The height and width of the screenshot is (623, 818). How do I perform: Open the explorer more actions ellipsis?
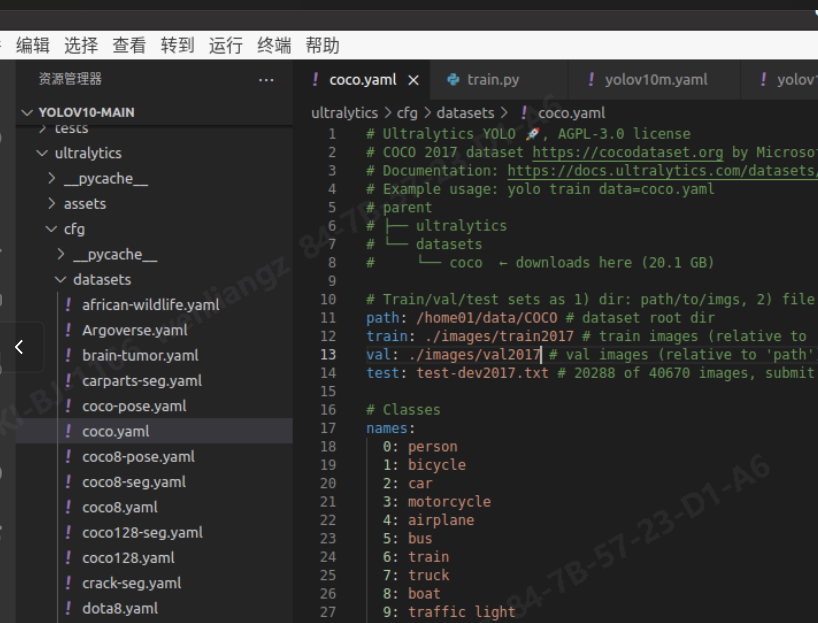click(x=266, y=79)
